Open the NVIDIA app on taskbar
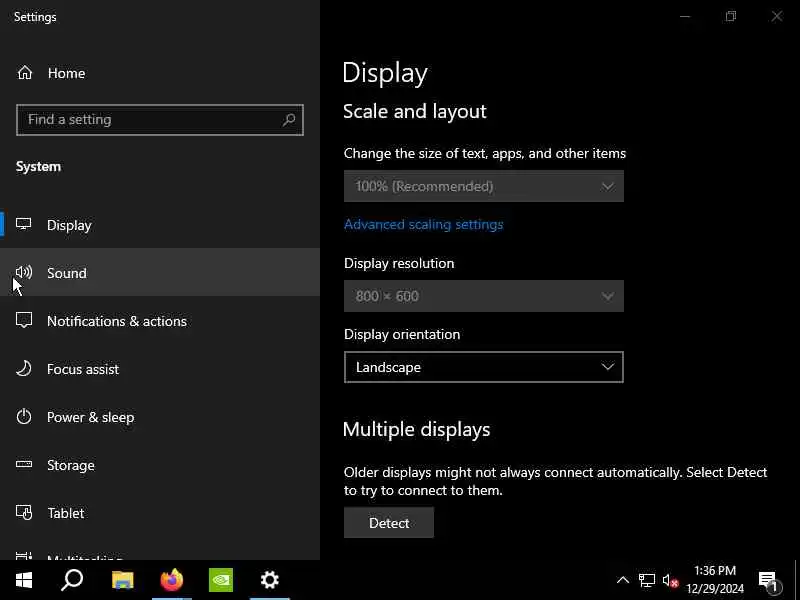 221,580
